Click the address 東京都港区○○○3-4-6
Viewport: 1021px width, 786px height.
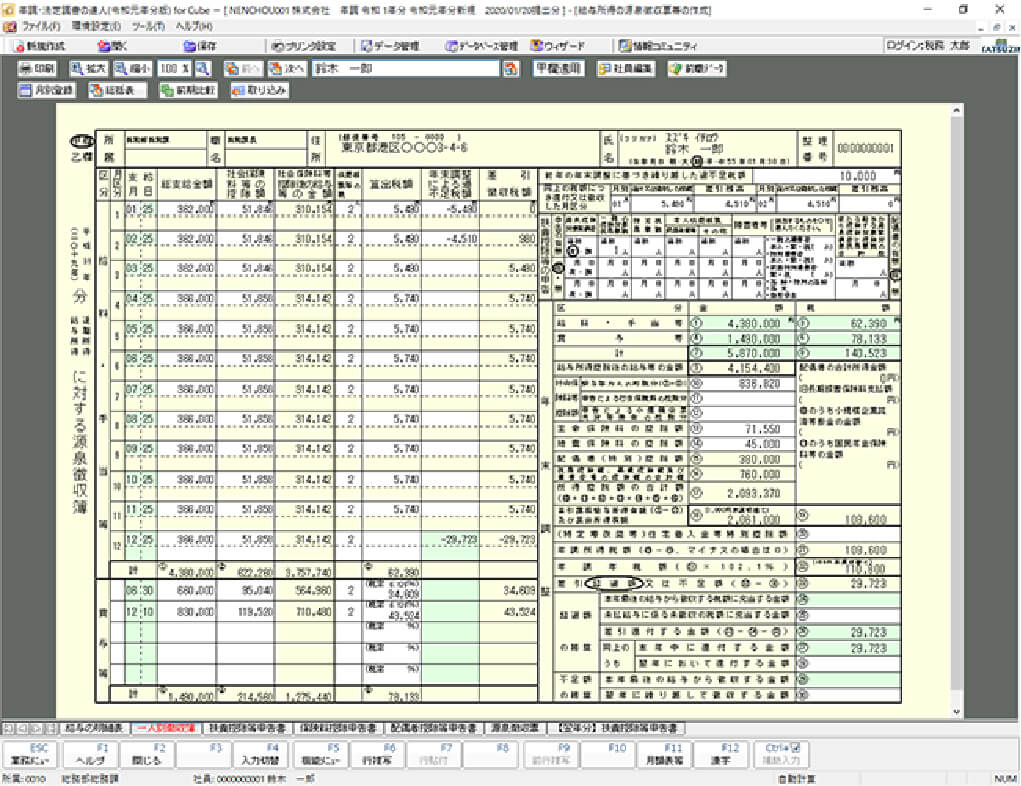coord(404,148)
